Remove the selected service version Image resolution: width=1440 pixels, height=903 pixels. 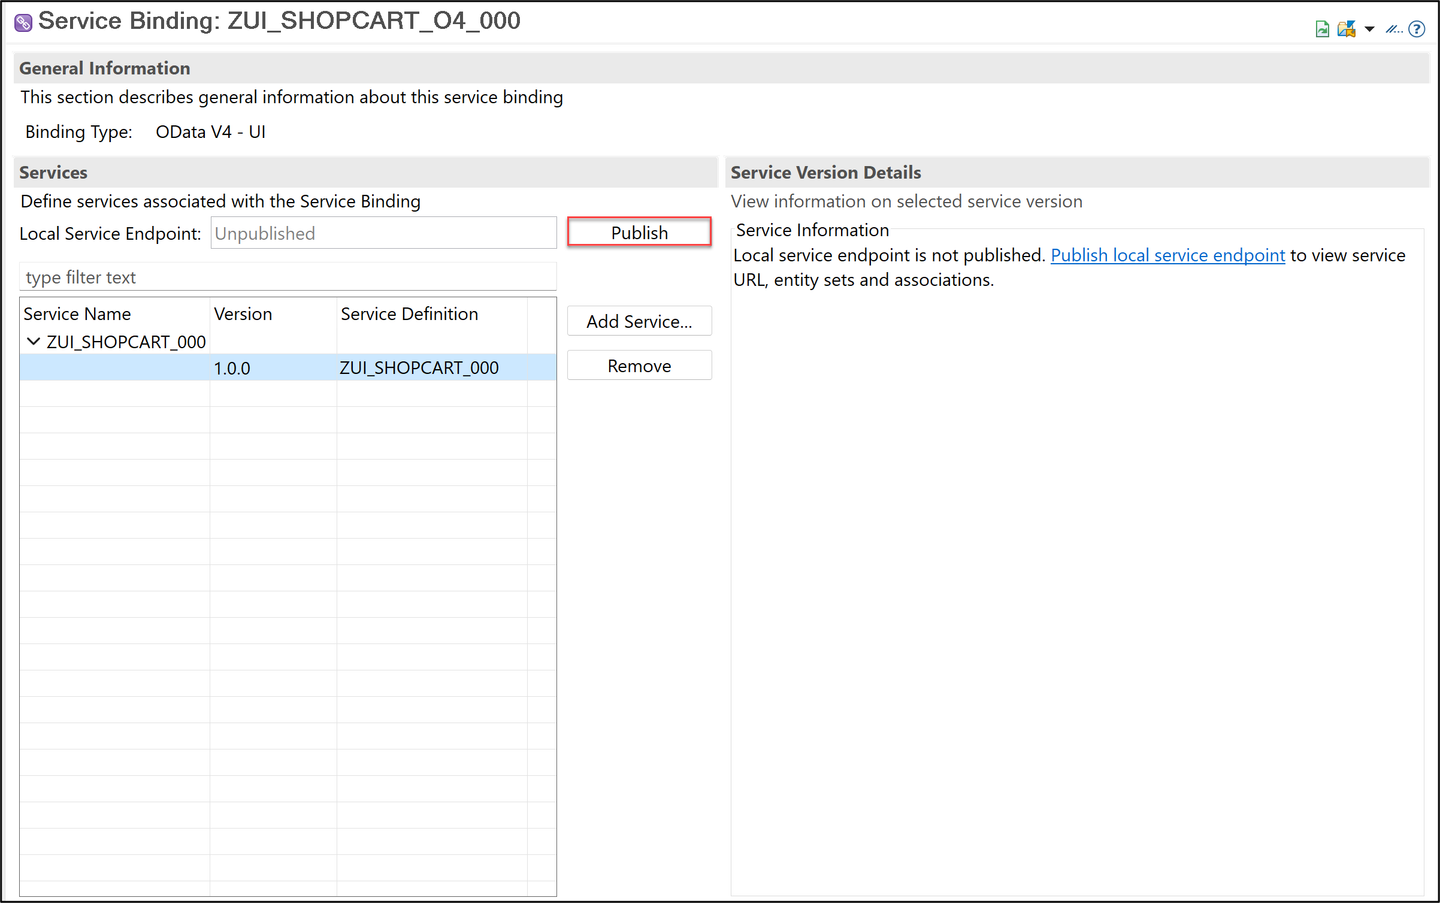[639, 366]
